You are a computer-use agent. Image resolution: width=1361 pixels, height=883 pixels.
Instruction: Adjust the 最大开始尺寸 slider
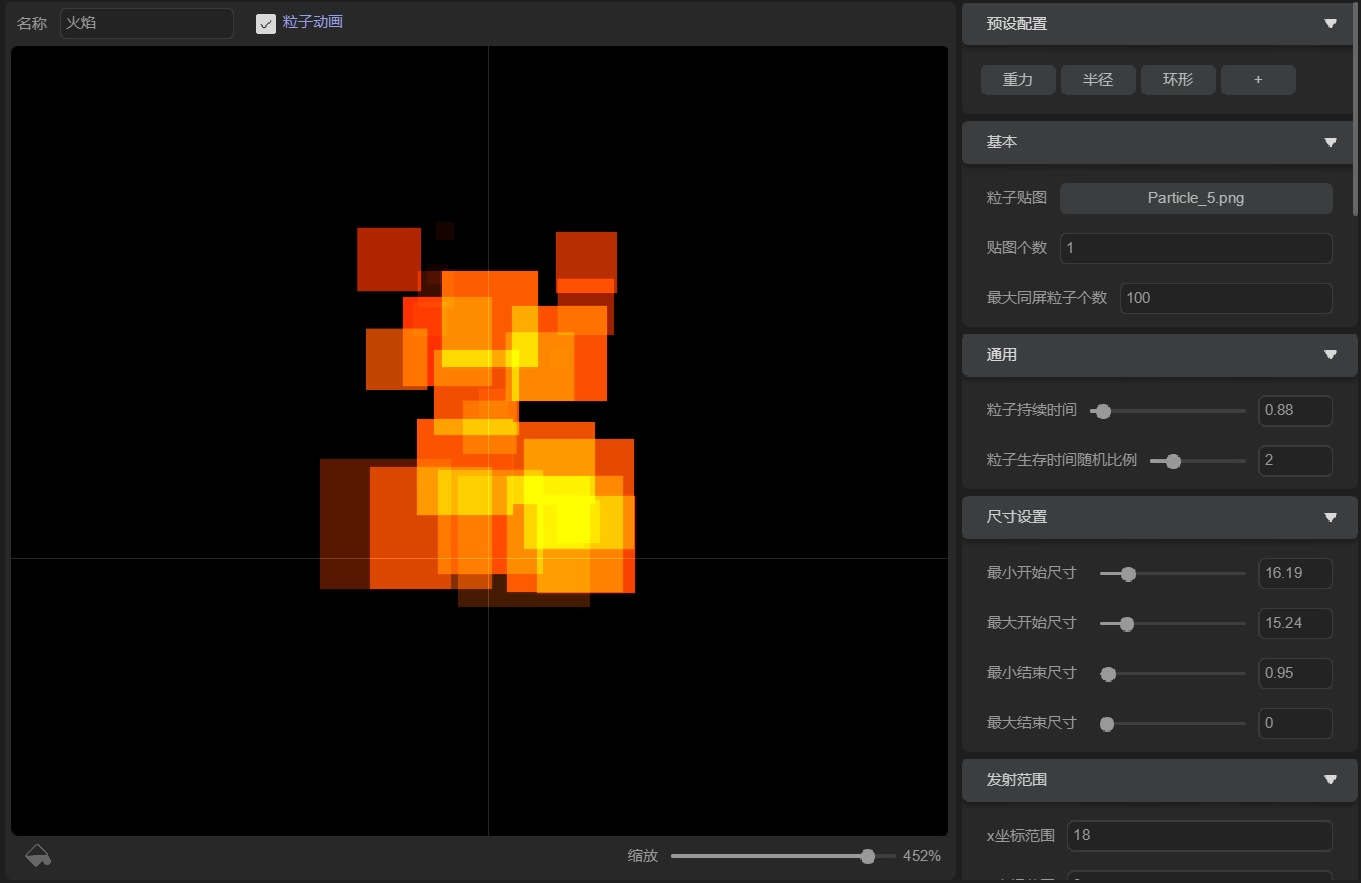pos(1173,624)
